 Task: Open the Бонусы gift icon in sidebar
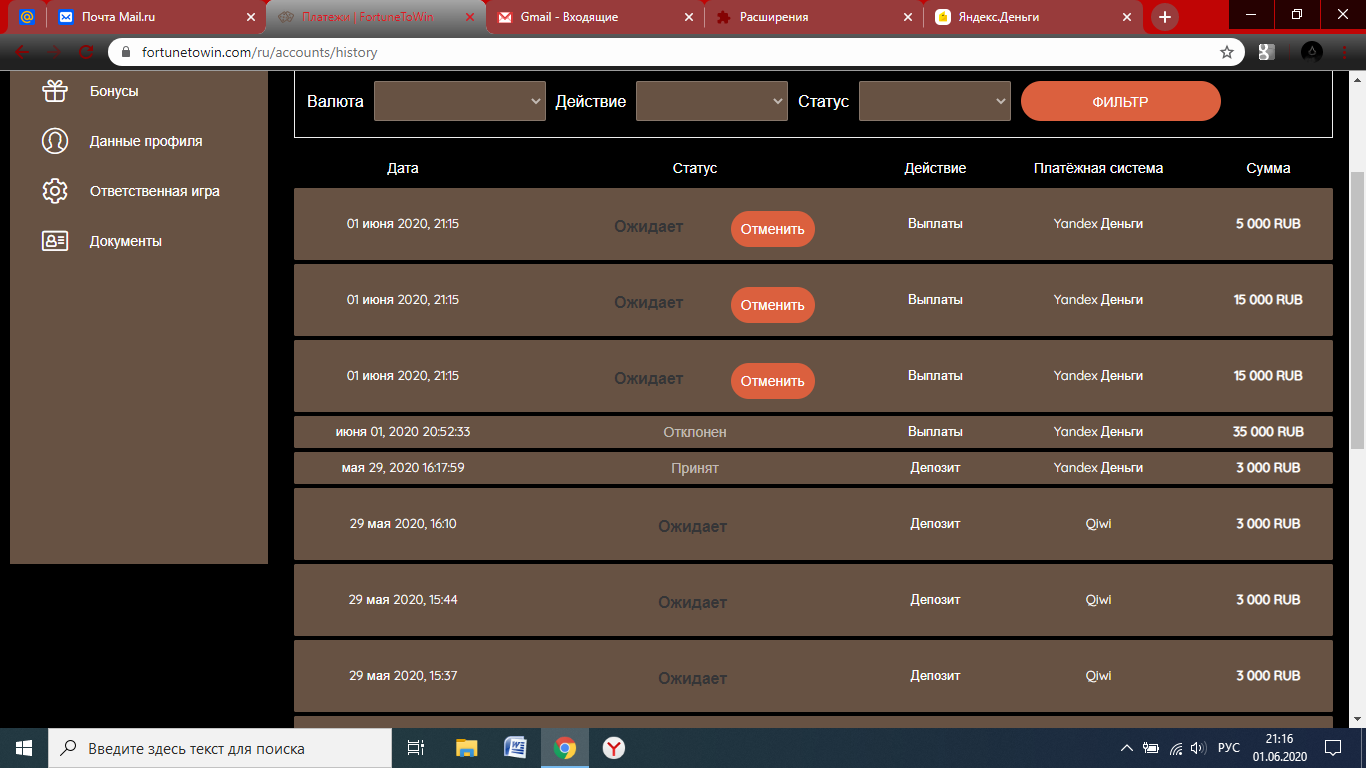[55, 91]
